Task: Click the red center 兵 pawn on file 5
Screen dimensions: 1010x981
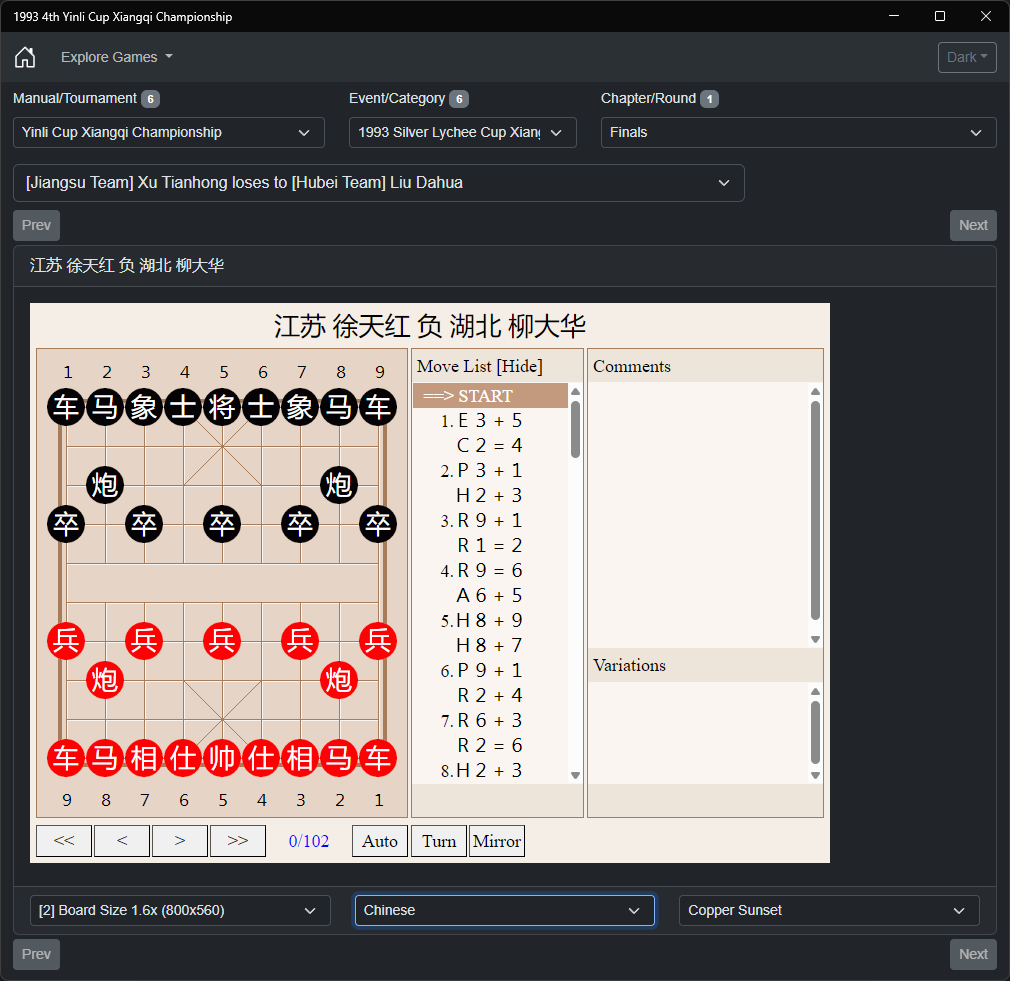Action: pyautogui.click(x=222, y=641)
